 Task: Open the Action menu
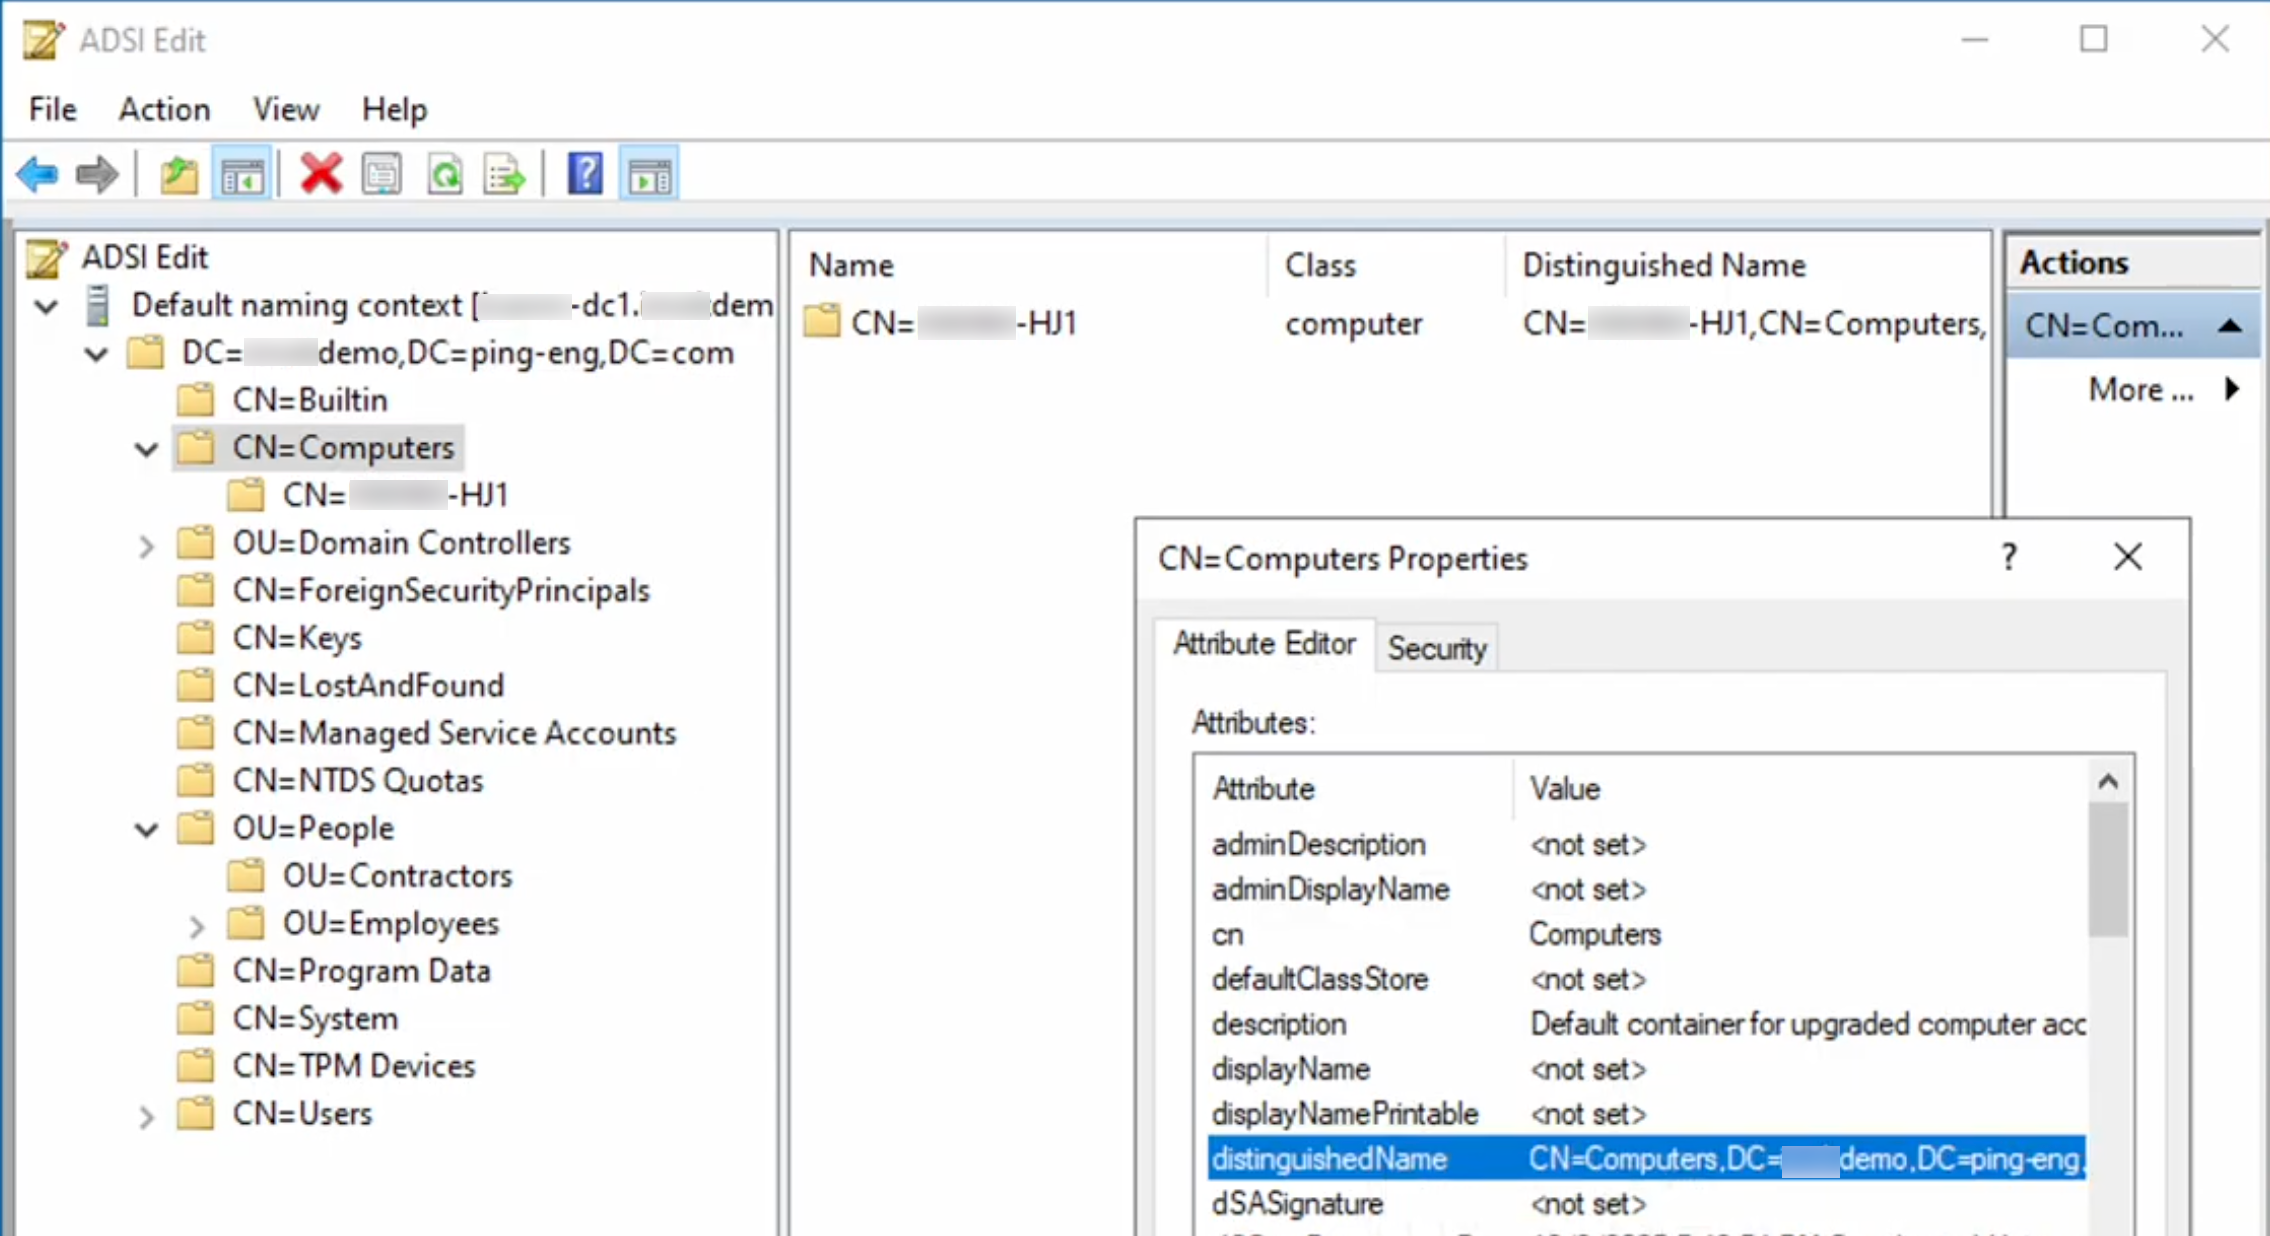[164, 109]
